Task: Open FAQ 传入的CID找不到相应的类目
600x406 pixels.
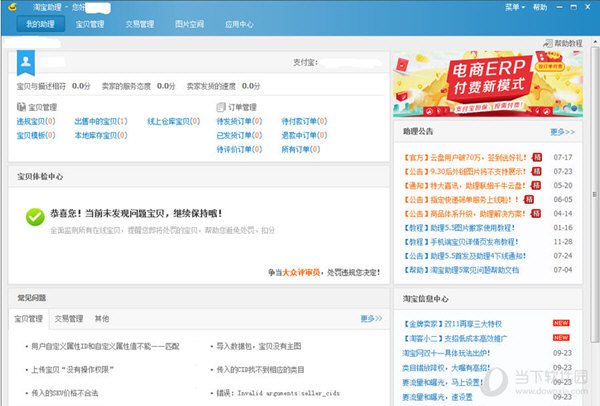Action: pyautogui.click(x=260, y=370)
